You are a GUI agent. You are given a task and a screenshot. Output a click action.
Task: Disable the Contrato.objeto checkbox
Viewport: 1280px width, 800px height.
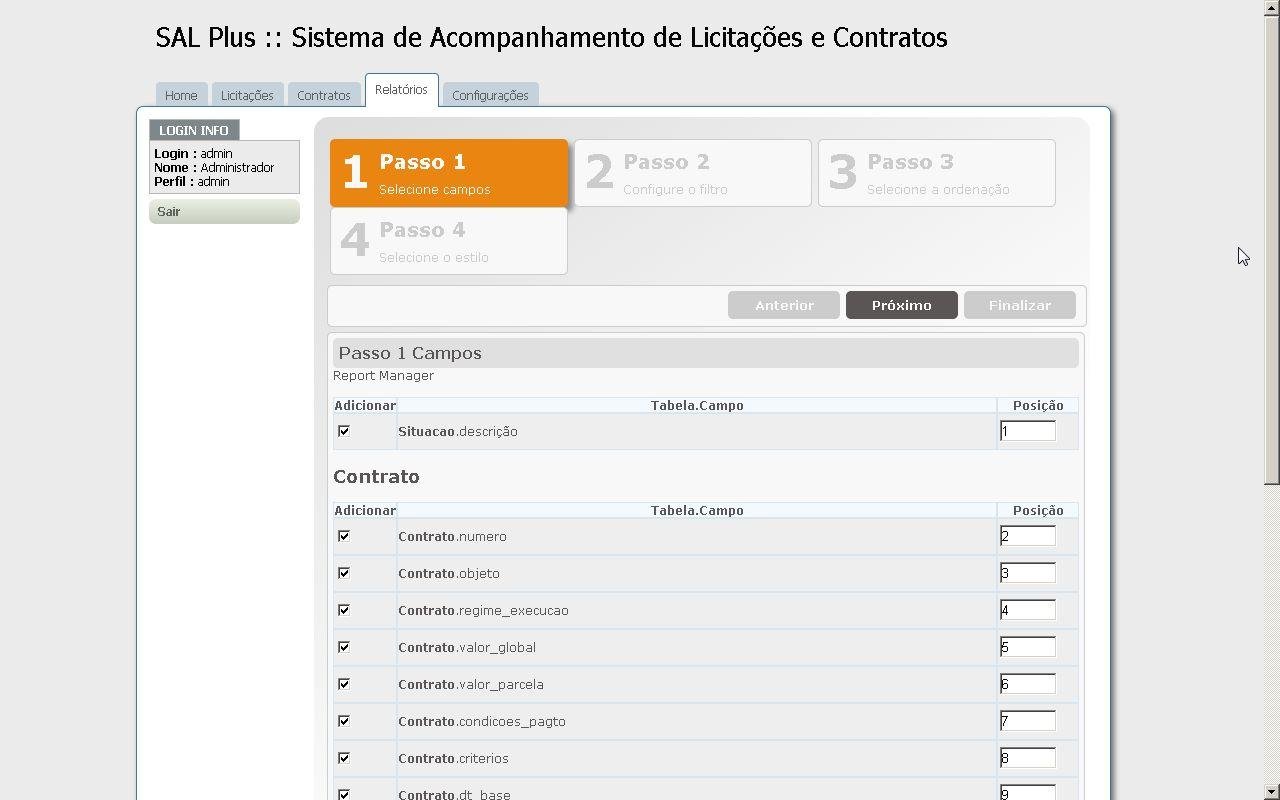(x=344, y=573)
